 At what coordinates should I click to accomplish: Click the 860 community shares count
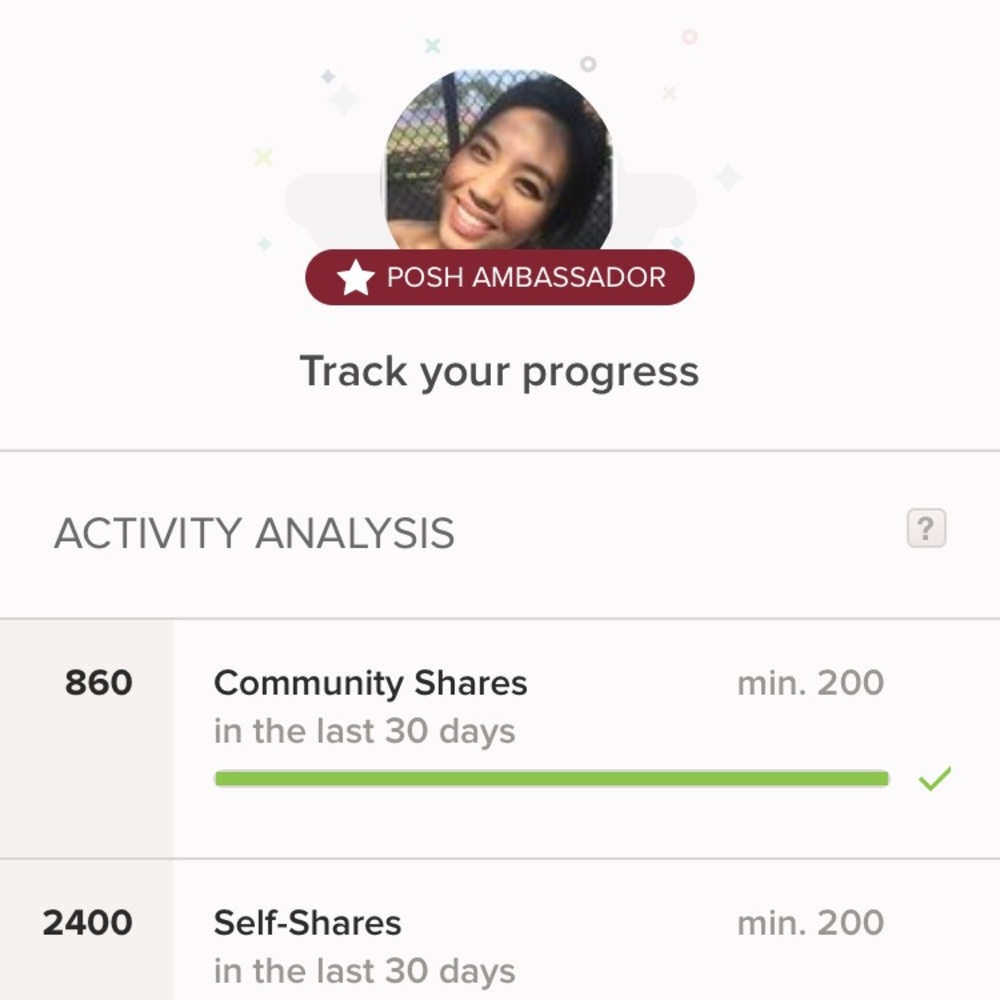(x=98, y=683)
